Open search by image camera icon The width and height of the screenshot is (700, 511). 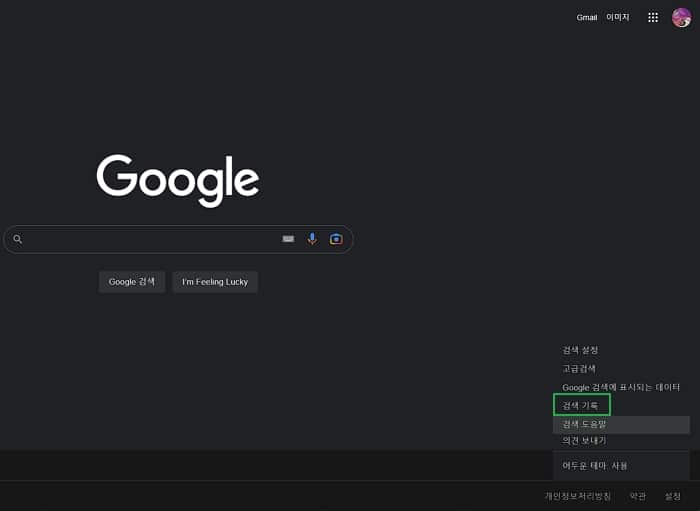coord(336,239)
